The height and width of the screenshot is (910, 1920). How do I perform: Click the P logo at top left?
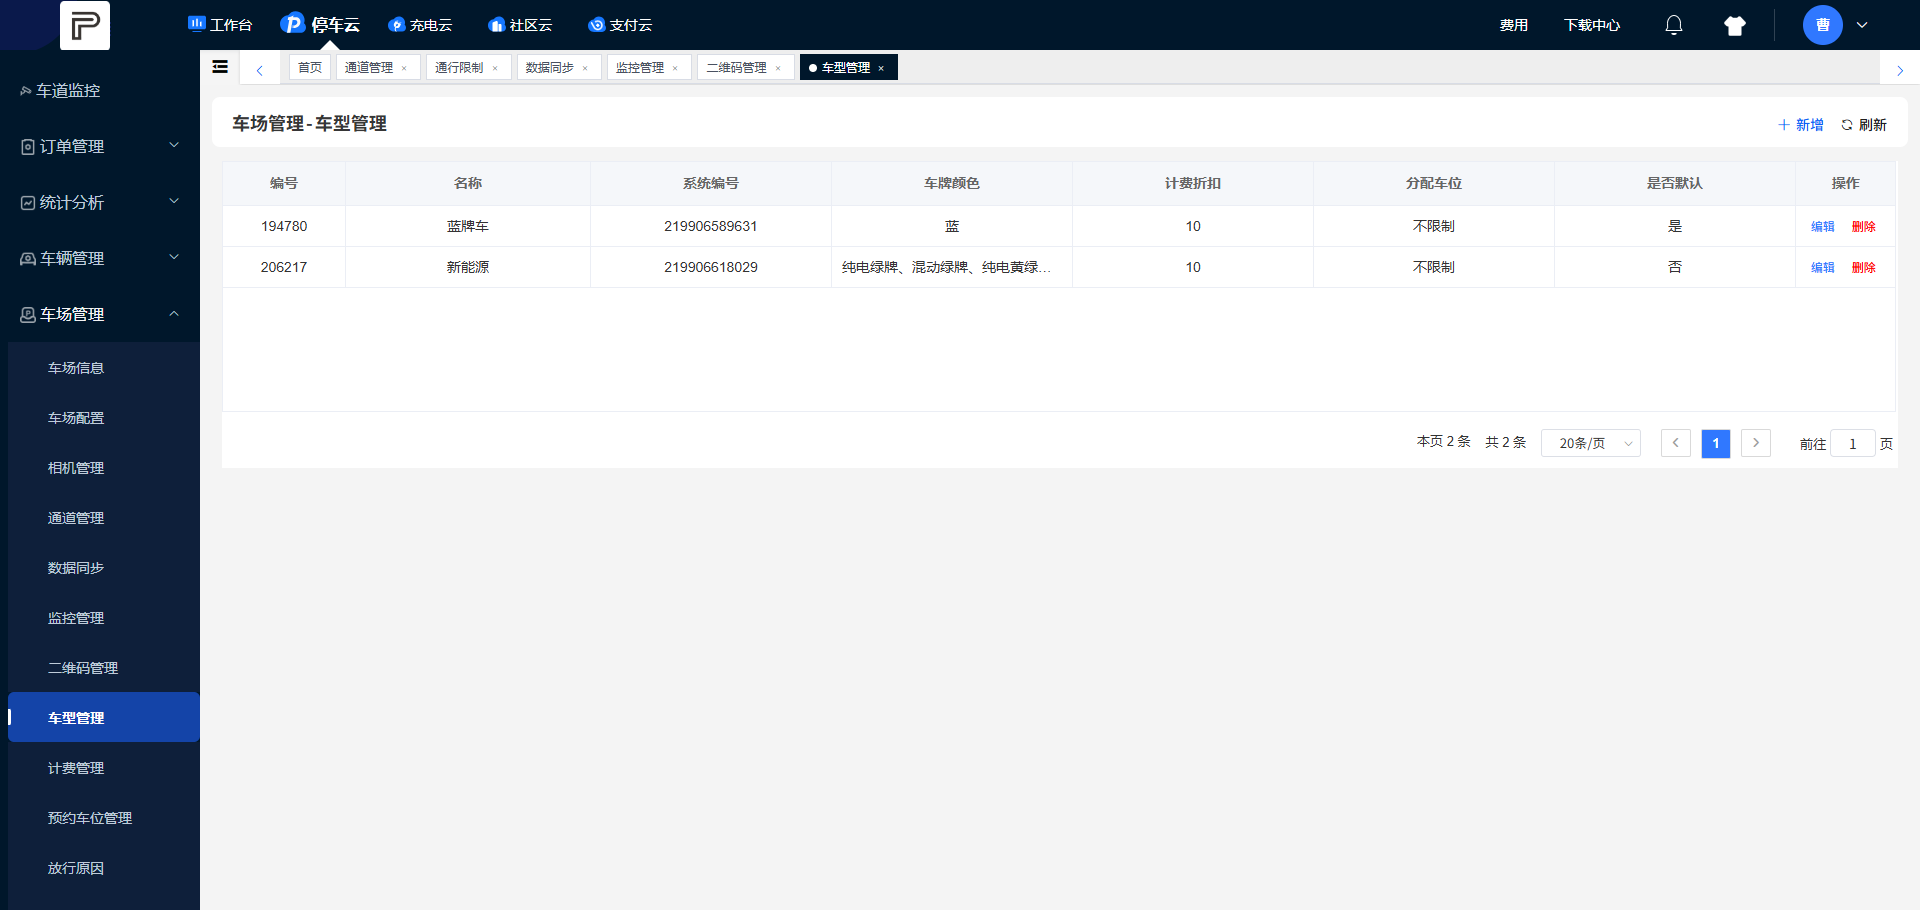click(x=85, y=25)
